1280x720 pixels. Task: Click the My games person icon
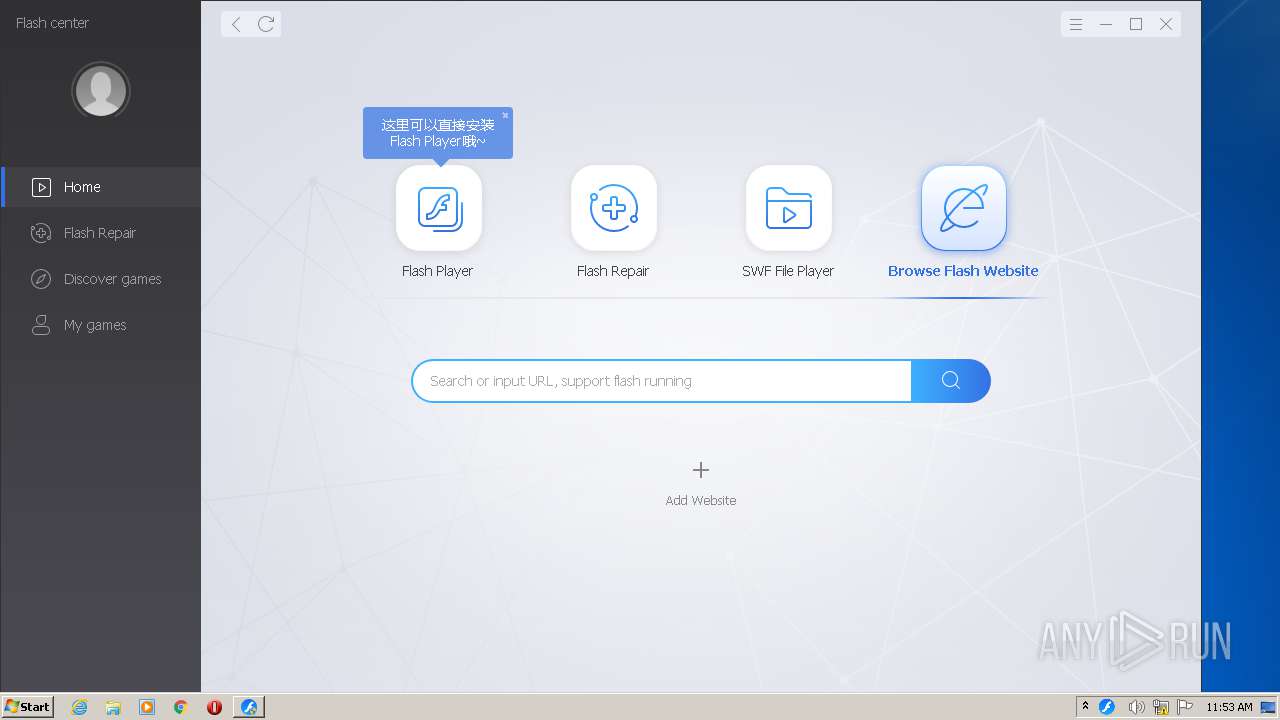[41, 325]
